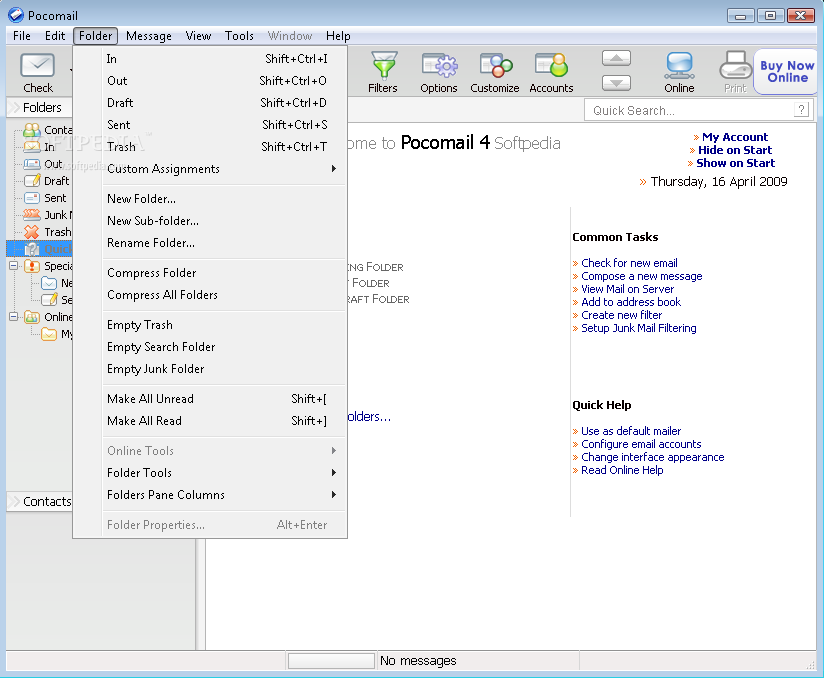Click the Online folders globe icon in tree
Viewport: 824px width, 678px height.
[x=32, y=317]
